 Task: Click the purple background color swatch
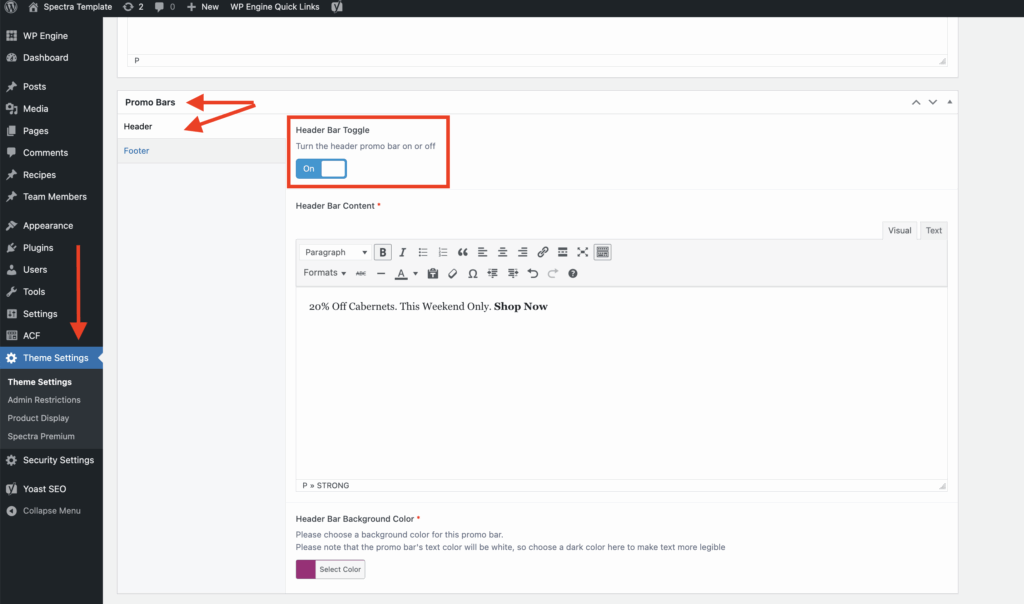click(x=306, y=570)
